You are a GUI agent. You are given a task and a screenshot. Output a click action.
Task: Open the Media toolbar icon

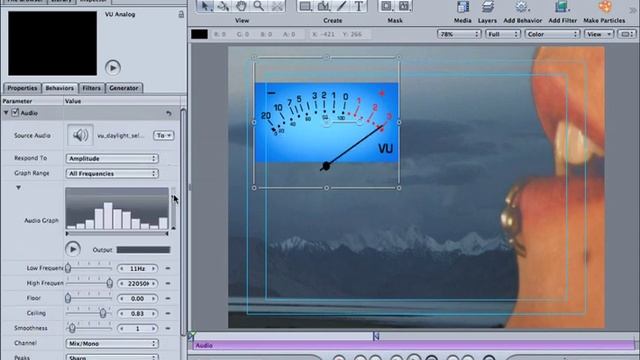462,7
